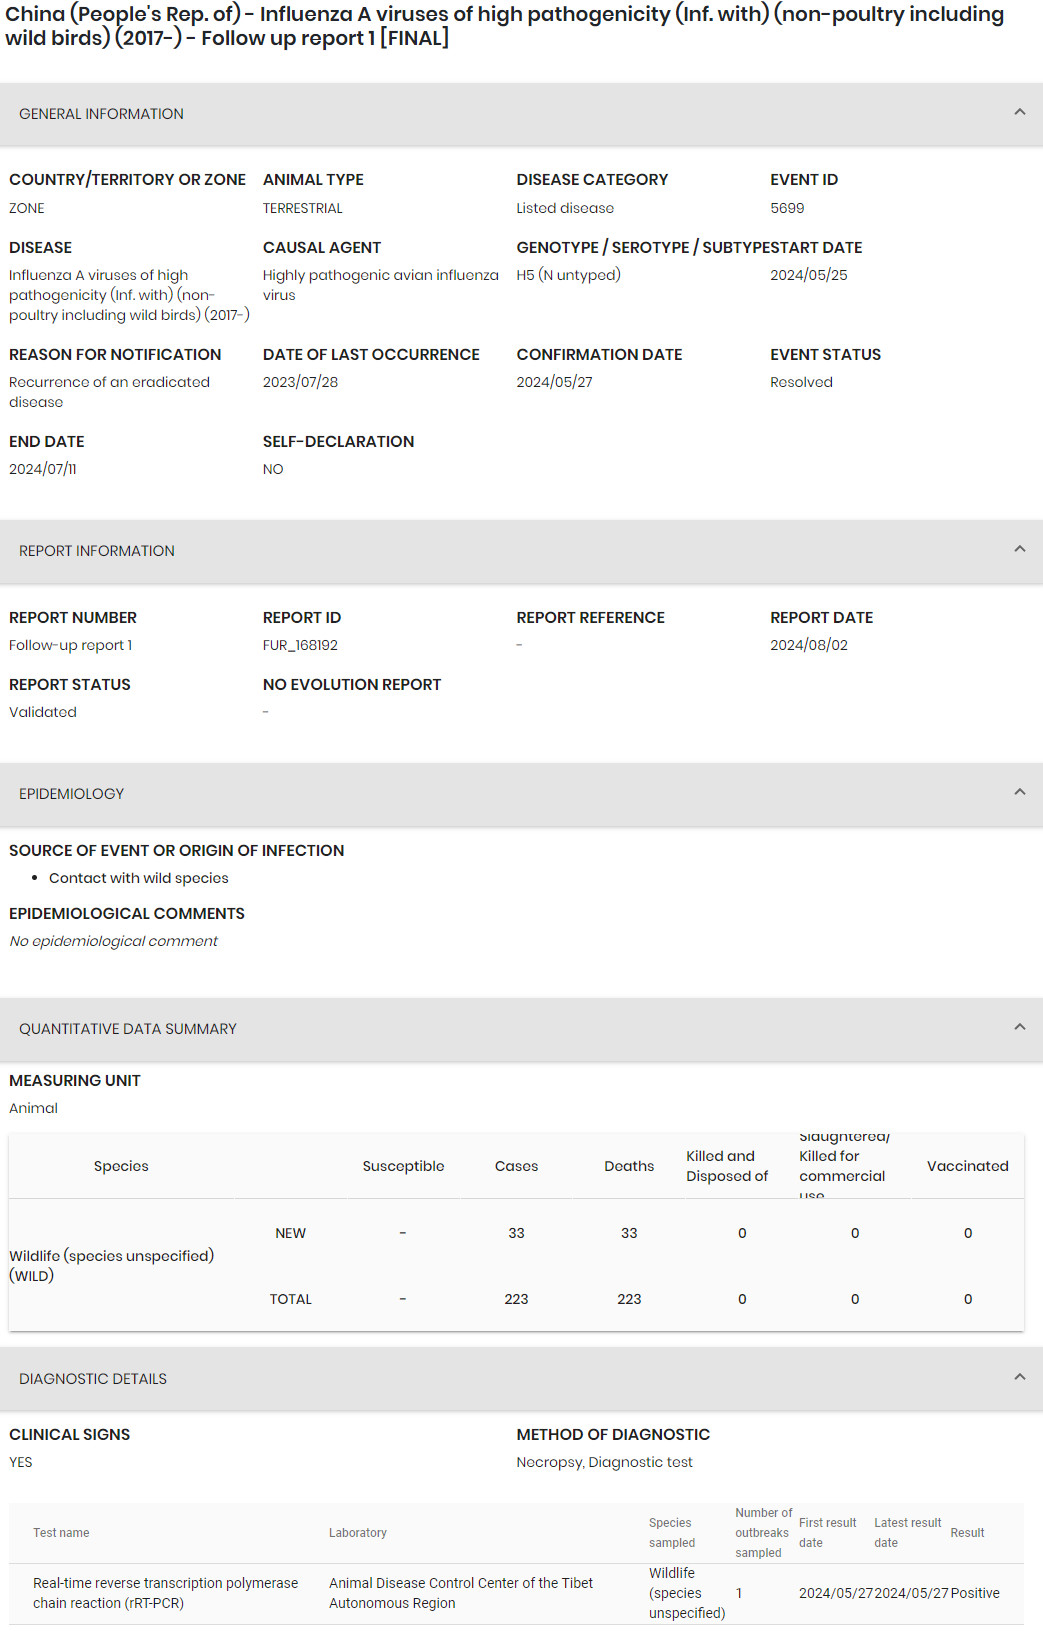Viewport: 1043px width, 1631px height.
Task: Click the GENERAL INFORMATION header label
Action: point(101,114)
